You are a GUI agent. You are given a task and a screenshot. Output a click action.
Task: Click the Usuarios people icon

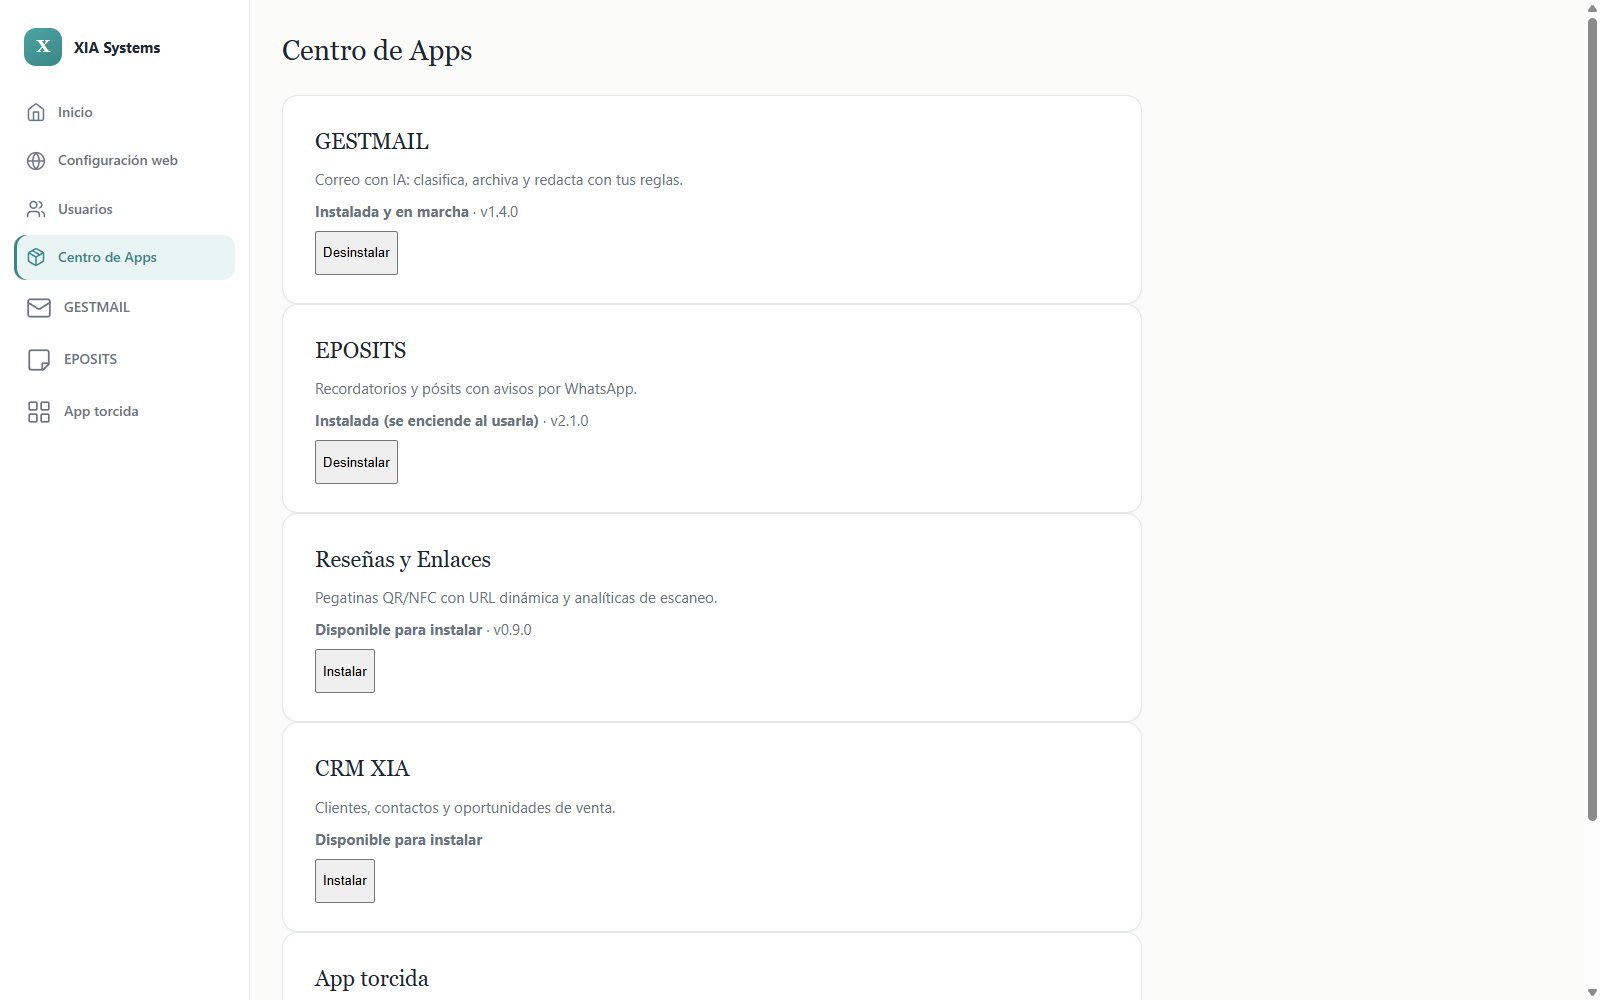click(36, 209)
